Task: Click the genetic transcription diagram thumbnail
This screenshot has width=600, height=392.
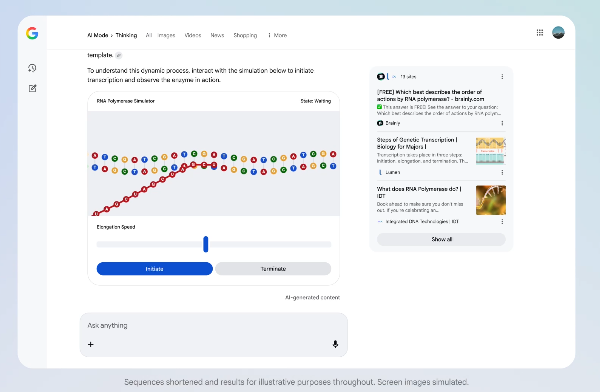Action: [491, 151]
